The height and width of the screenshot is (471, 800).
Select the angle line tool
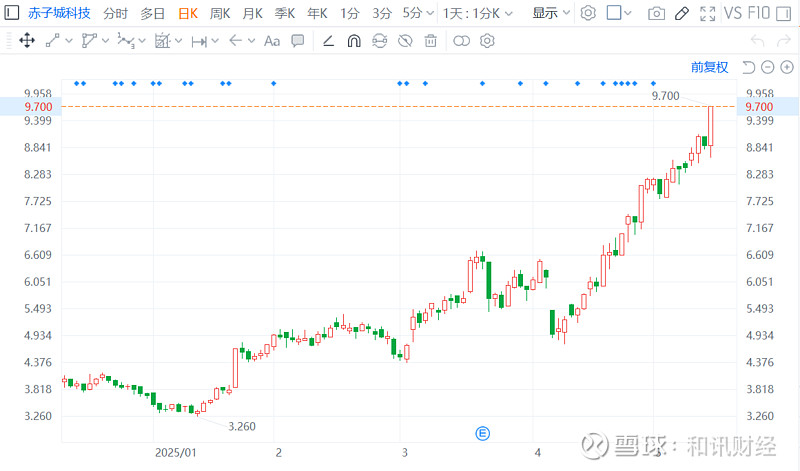click(x=328, y=41)
